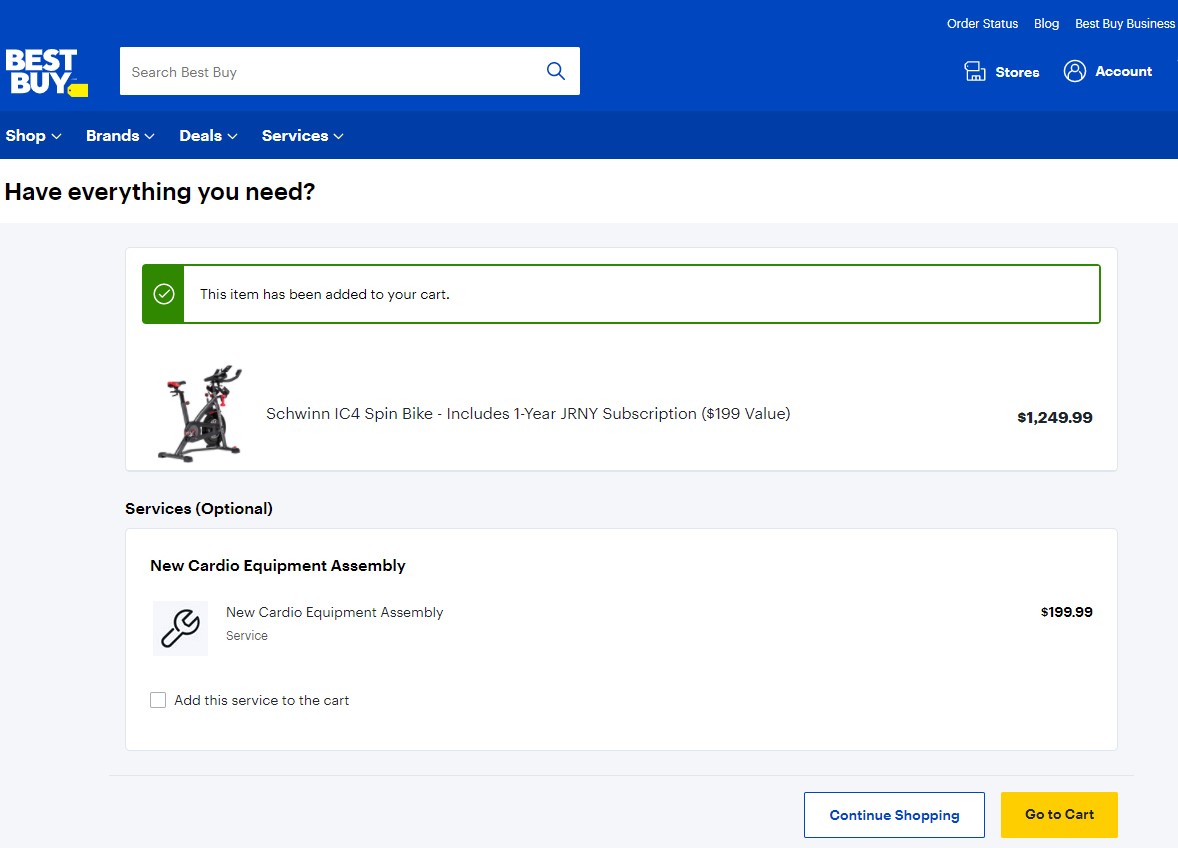Click the gray Service label

pos(246,635)
